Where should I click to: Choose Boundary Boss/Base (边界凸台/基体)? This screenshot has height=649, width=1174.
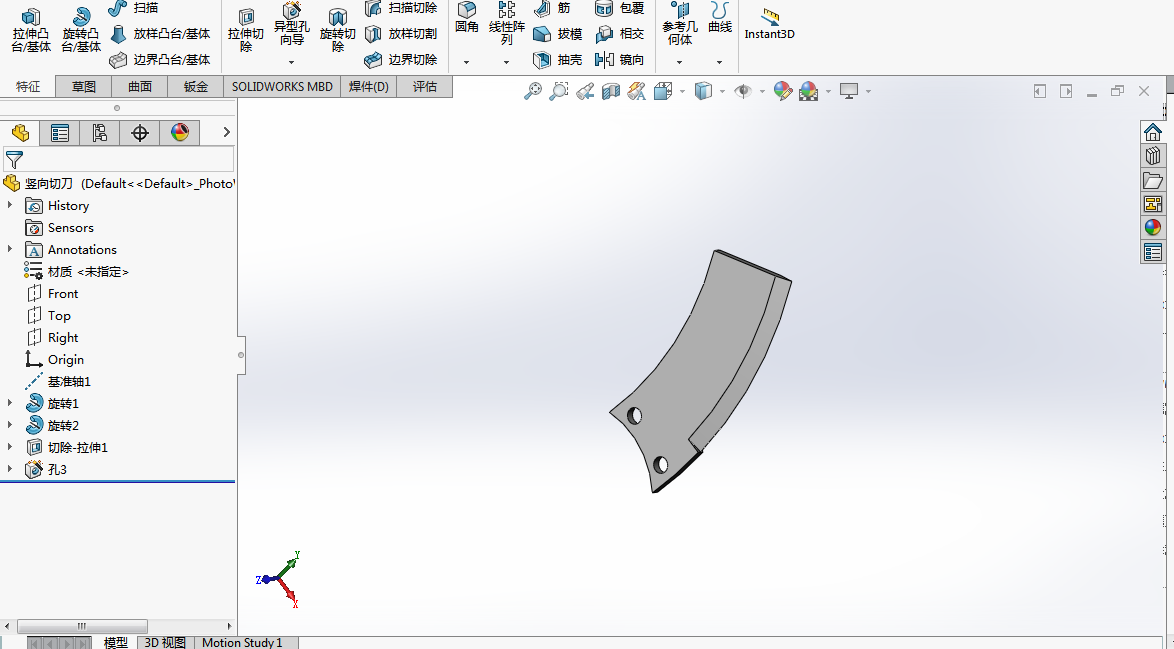(160, 60)
